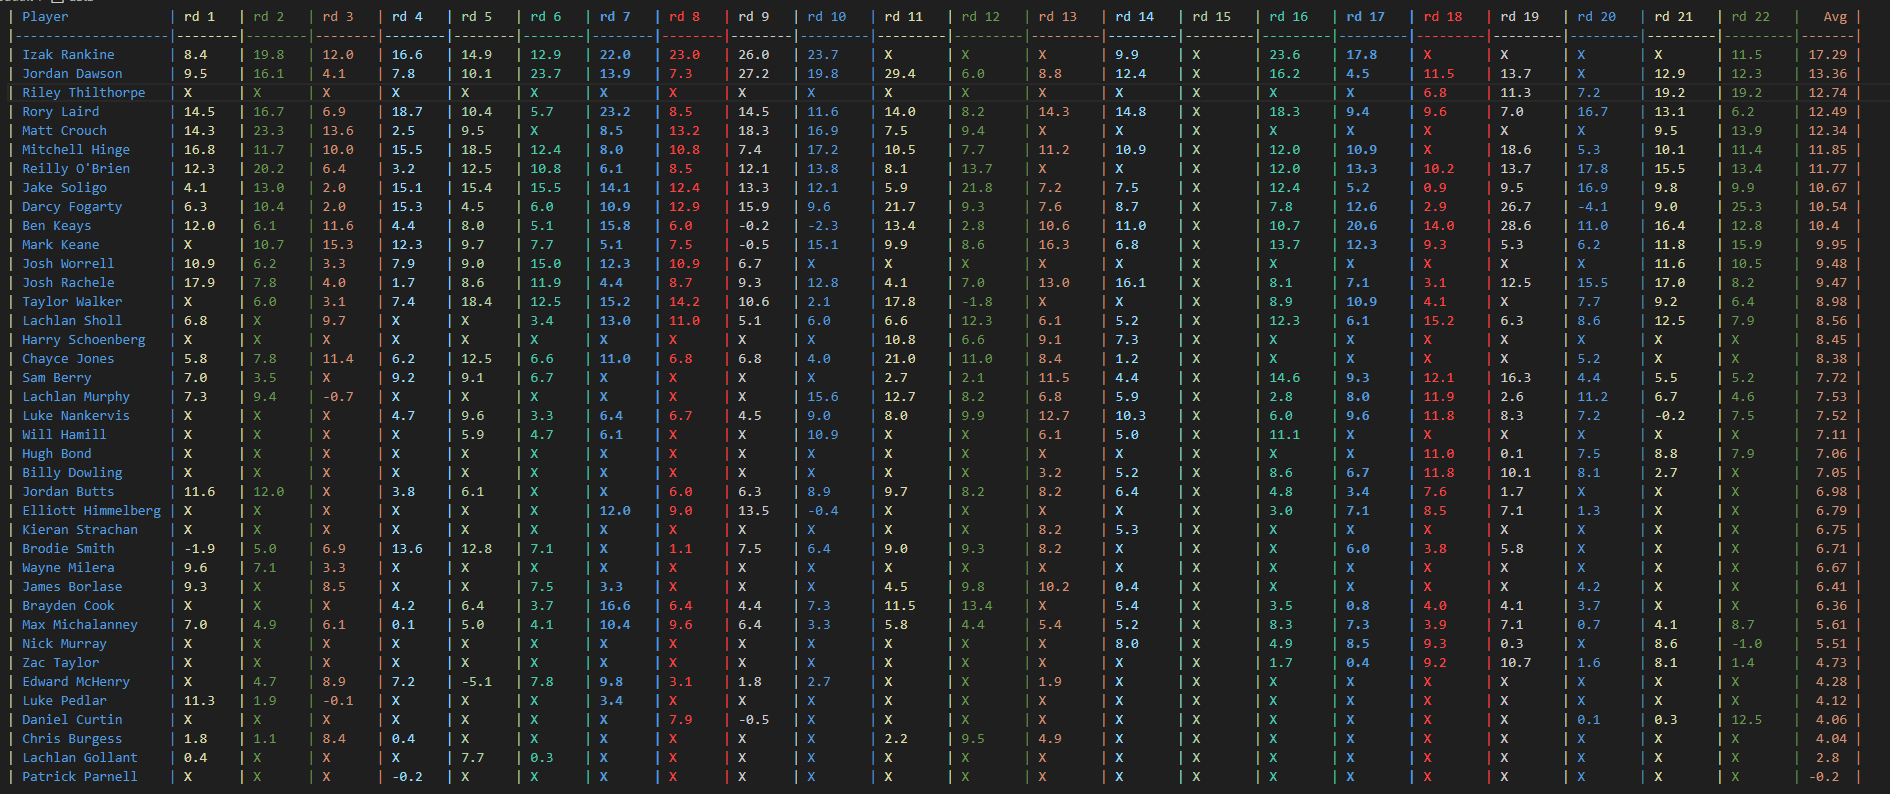
Task: Select player name 'Reilly O'Brien'
Action: 76,169
